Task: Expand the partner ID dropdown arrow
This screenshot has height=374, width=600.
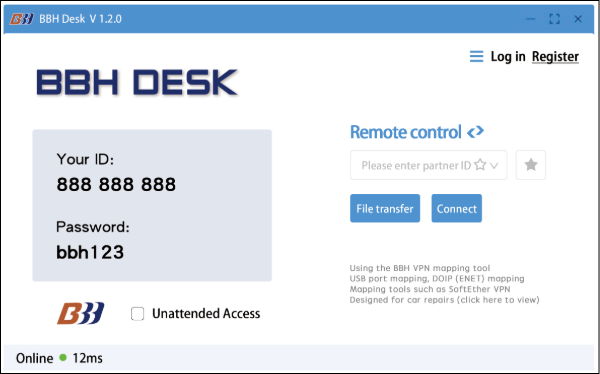Action: (x=494, y=166)
